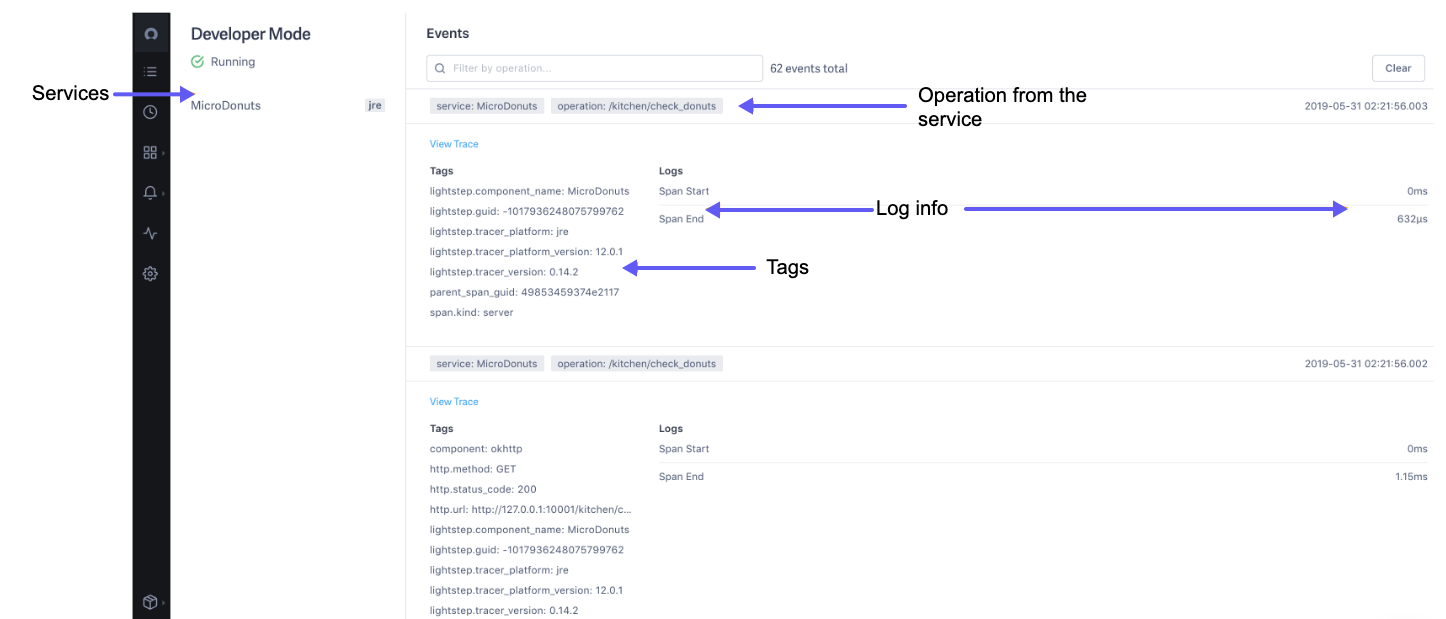Click first event's service: MicroDonuts tag
Screen dimensions: 1446x619
click(x=487, y=106)
